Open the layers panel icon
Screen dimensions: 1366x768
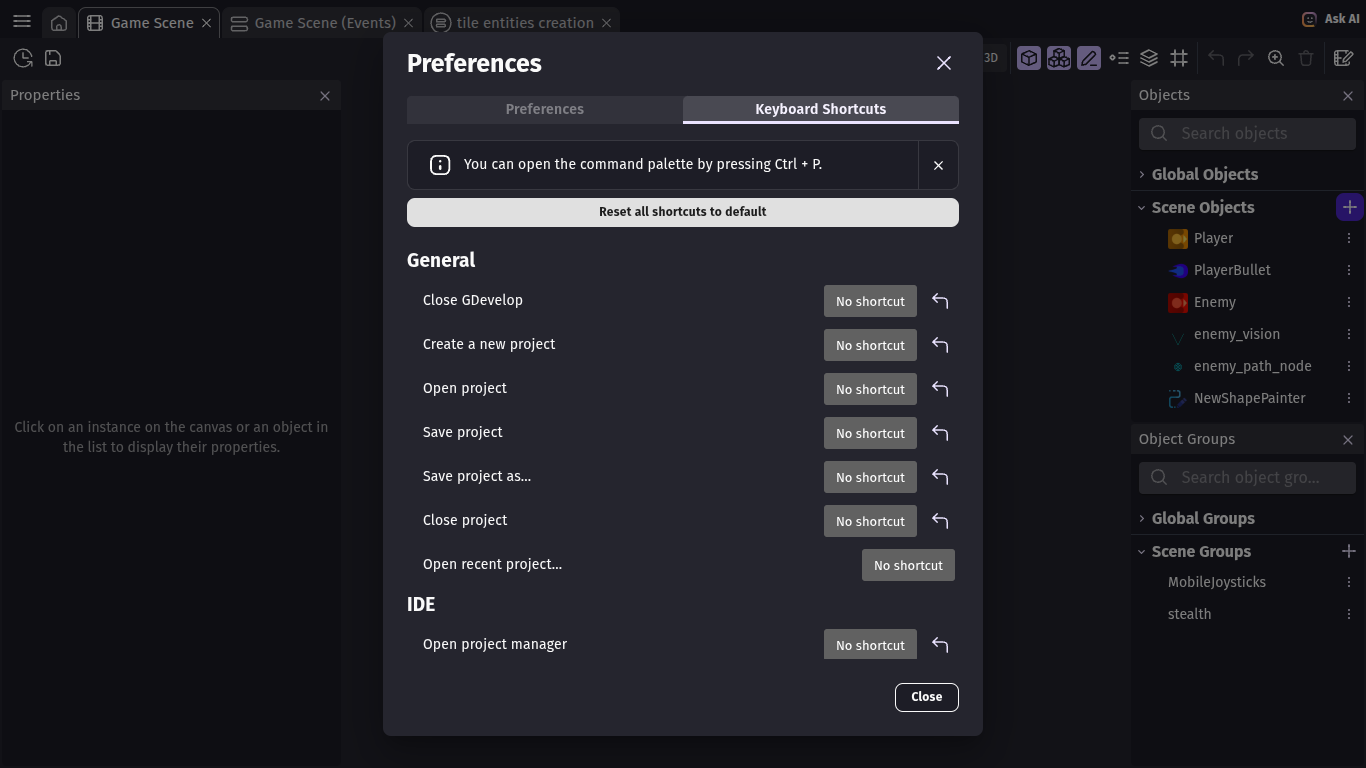point(1149,58)
